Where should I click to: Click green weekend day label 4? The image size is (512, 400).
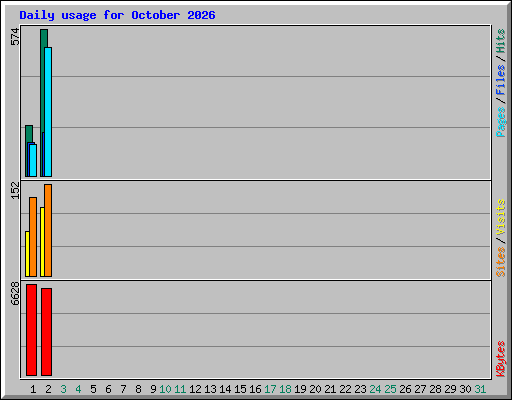[x=78, y=389]
